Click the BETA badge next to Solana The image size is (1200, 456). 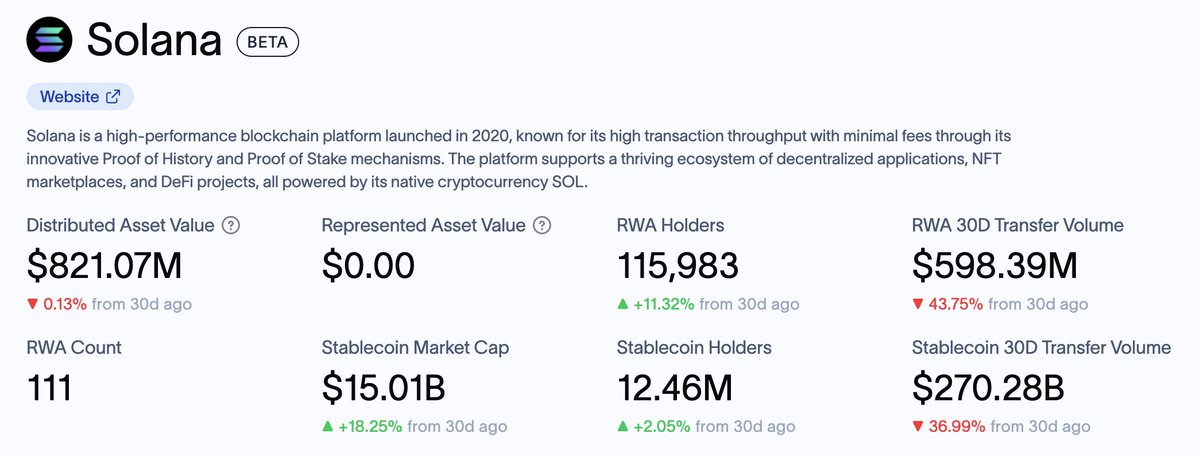coord(268,42)
